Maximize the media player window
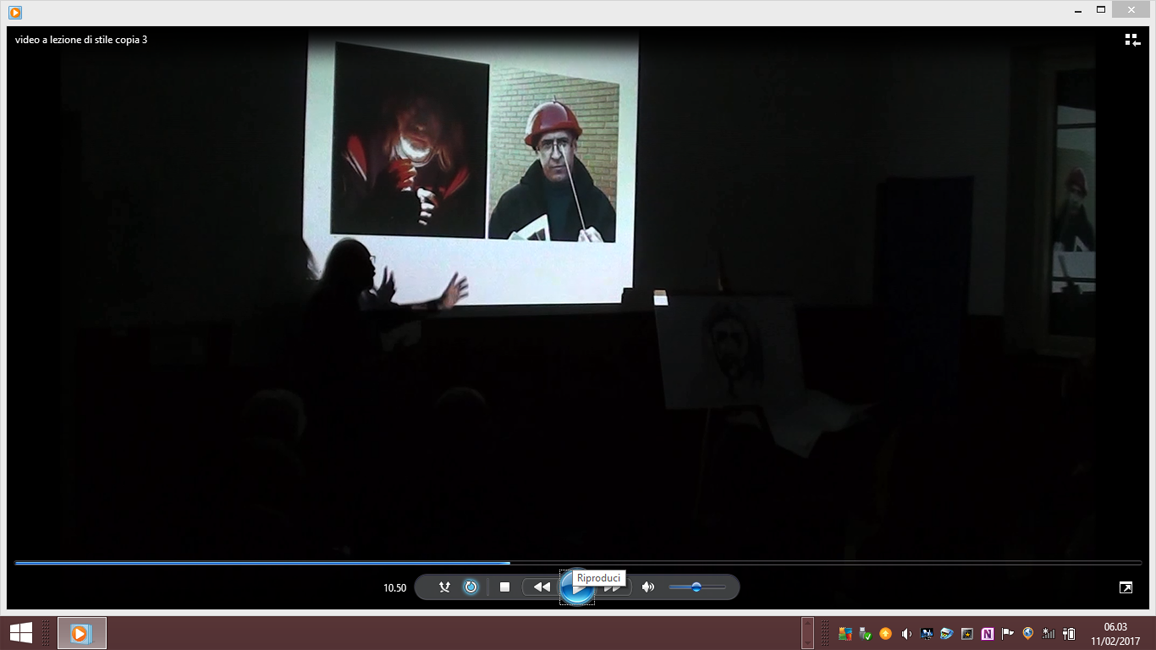The width and height of the screenshot is (1156, 650). (1101, 10)
